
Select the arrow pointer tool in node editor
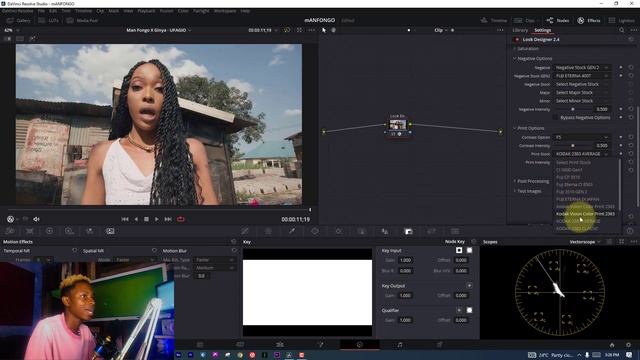324,30
